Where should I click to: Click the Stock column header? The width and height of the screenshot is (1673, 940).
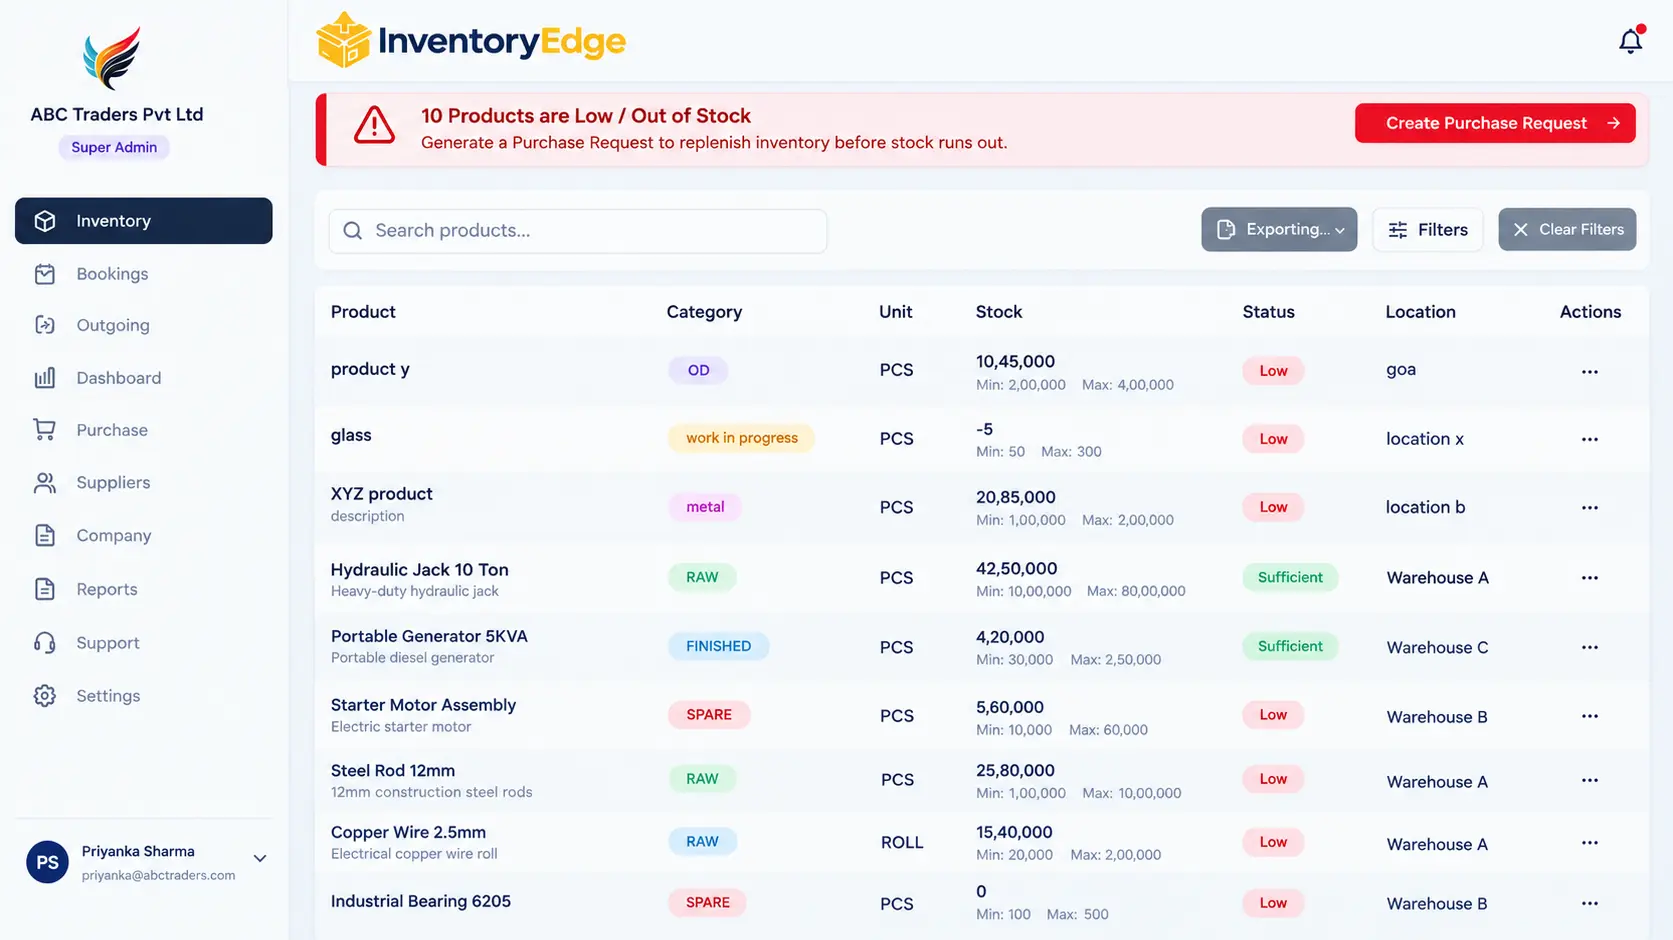[999, 312]
